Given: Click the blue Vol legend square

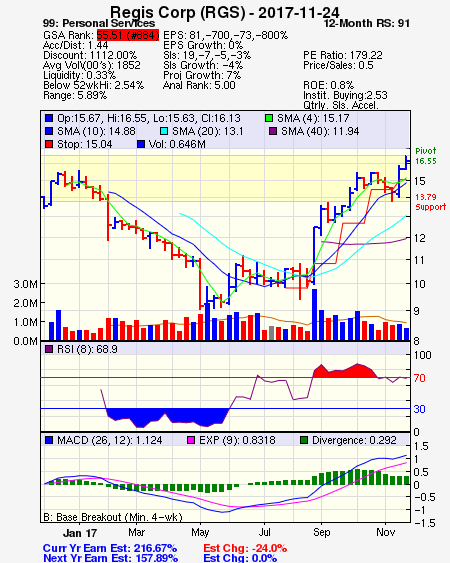Looking at the screenshot, I should 141,144.
